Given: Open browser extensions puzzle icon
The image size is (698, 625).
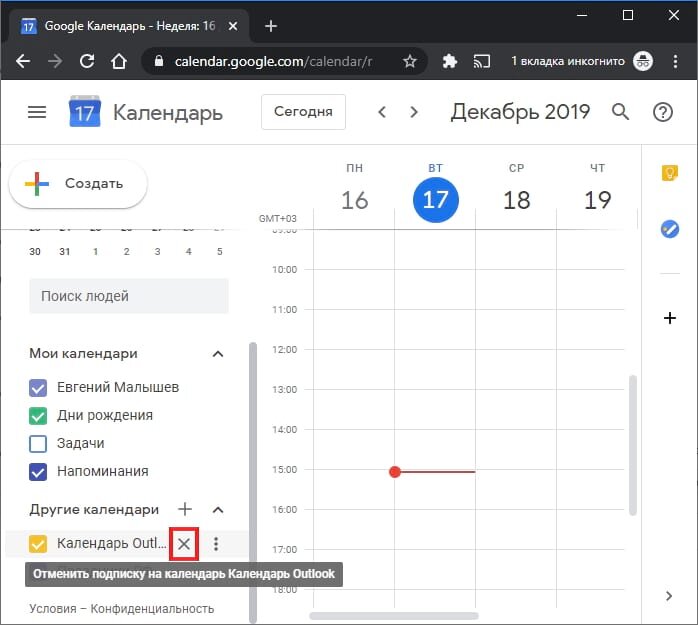Looking at the screenshot, I should [450, 61].
